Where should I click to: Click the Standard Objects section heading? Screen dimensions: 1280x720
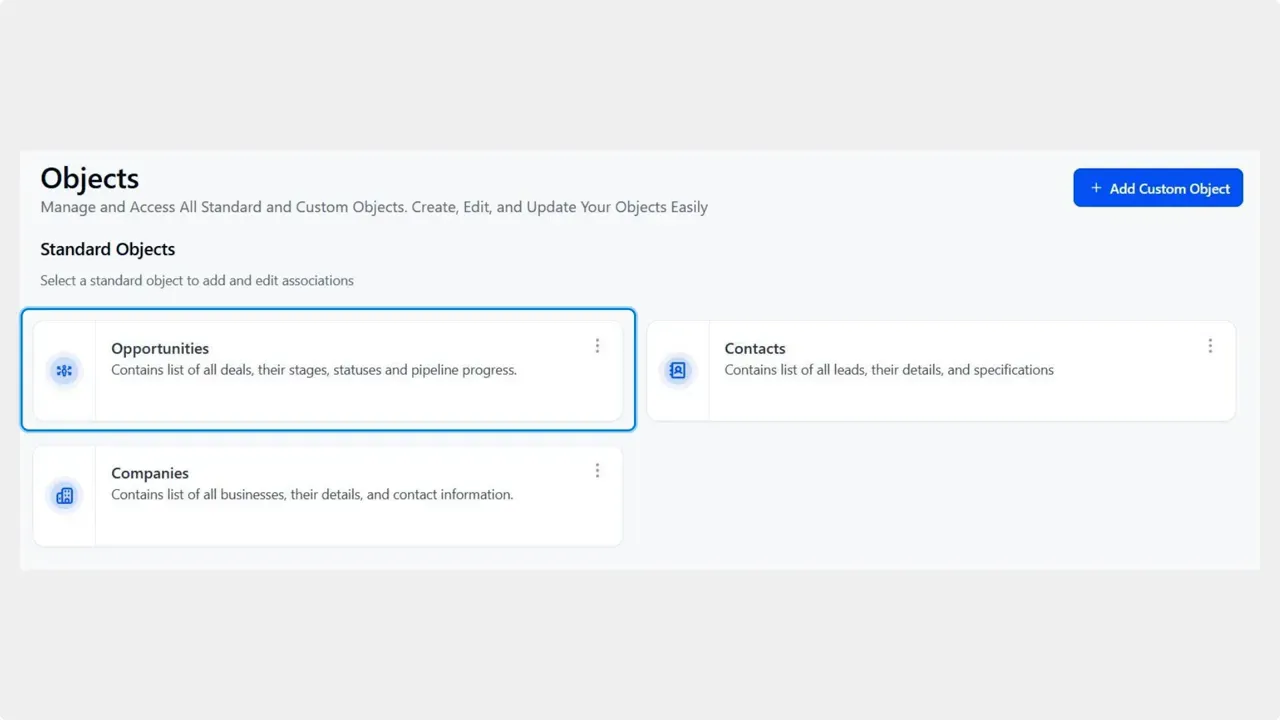click(x=107, y=249)
